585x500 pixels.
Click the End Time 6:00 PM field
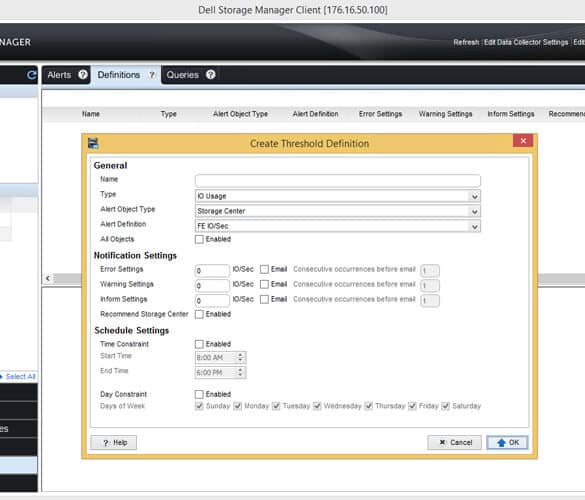pyautogui.click(x=216, y=372)
